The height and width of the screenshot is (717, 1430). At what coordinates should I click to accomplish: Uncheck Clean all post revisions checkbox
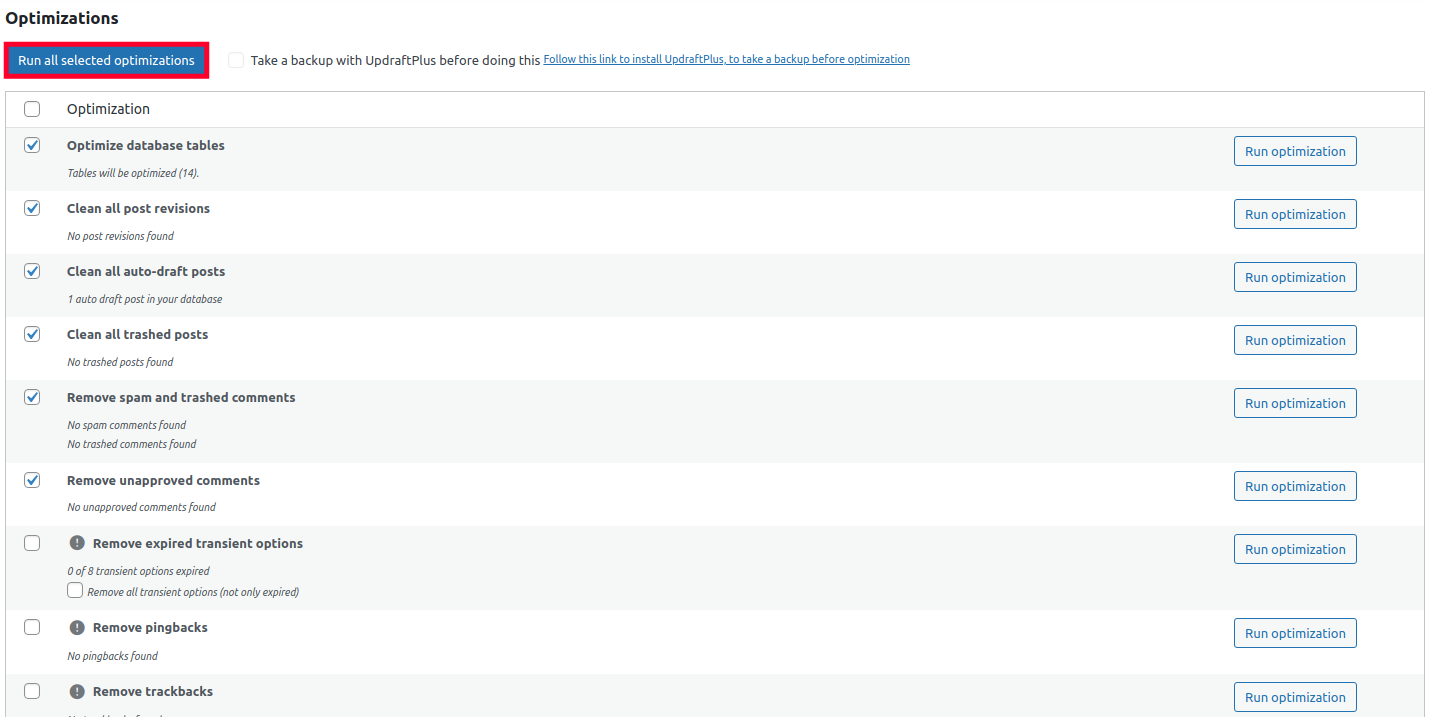coord(32,208)
